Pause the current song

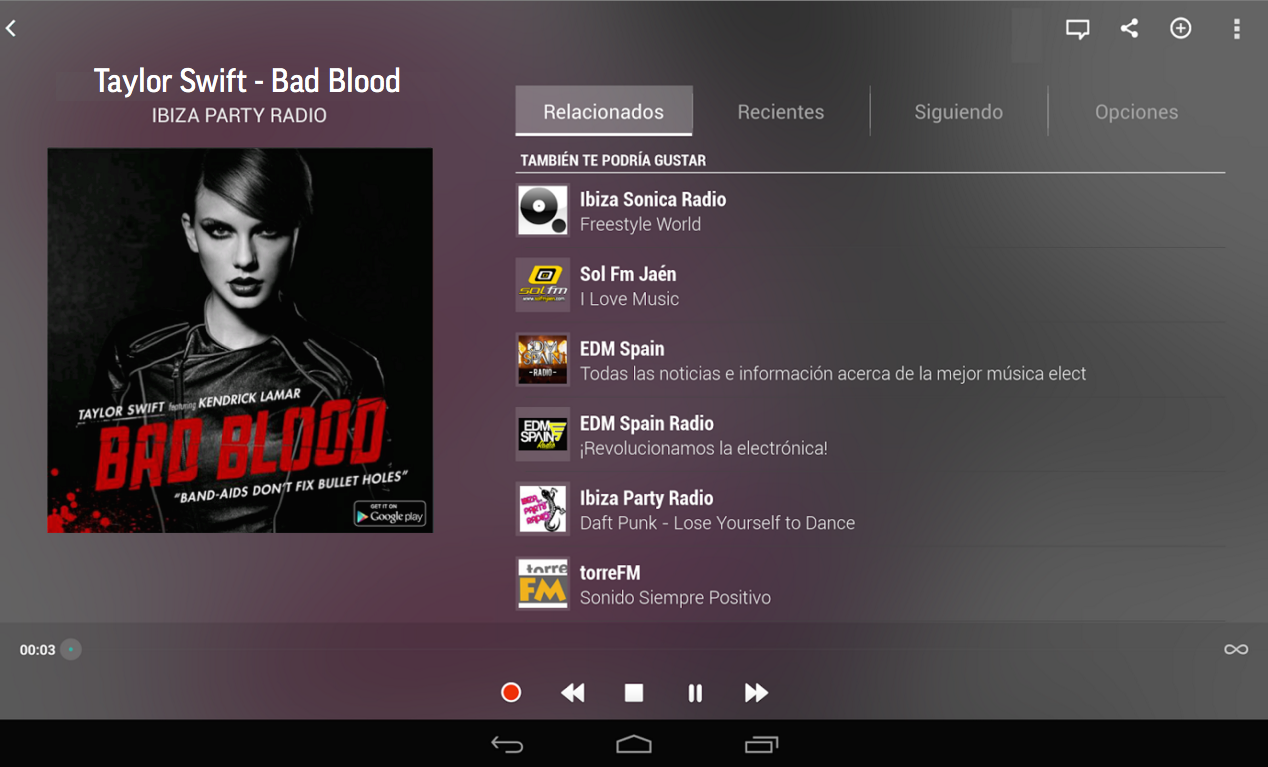coord(695,692)
